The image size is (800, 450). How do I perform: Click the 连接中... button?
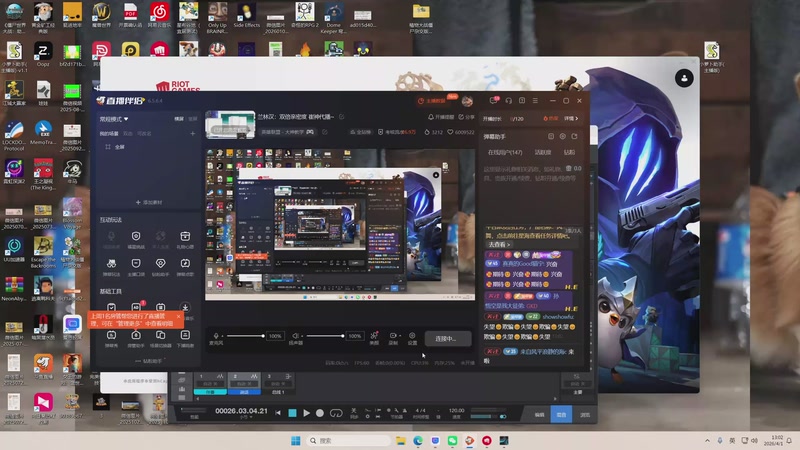point(447,338)
